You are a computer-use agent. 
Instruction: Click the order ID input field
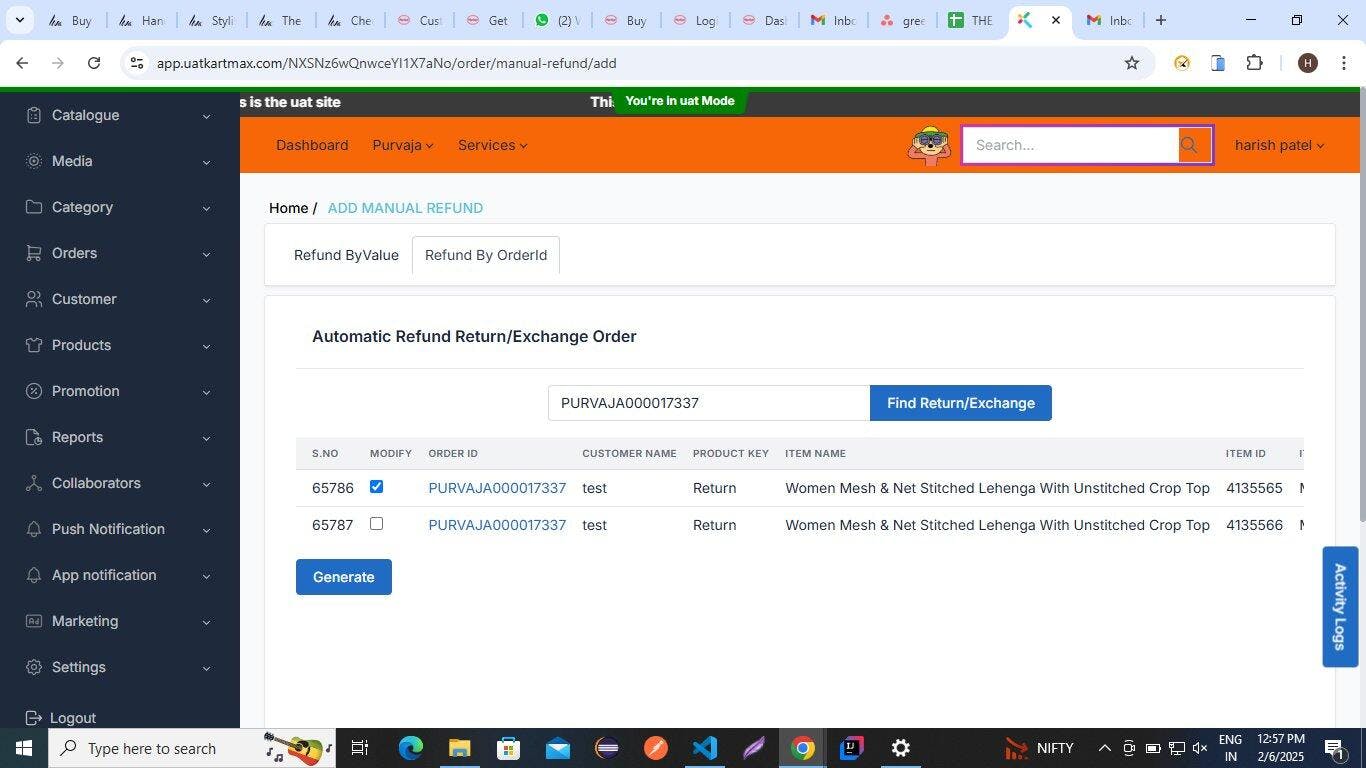click(x=708, y=403)
